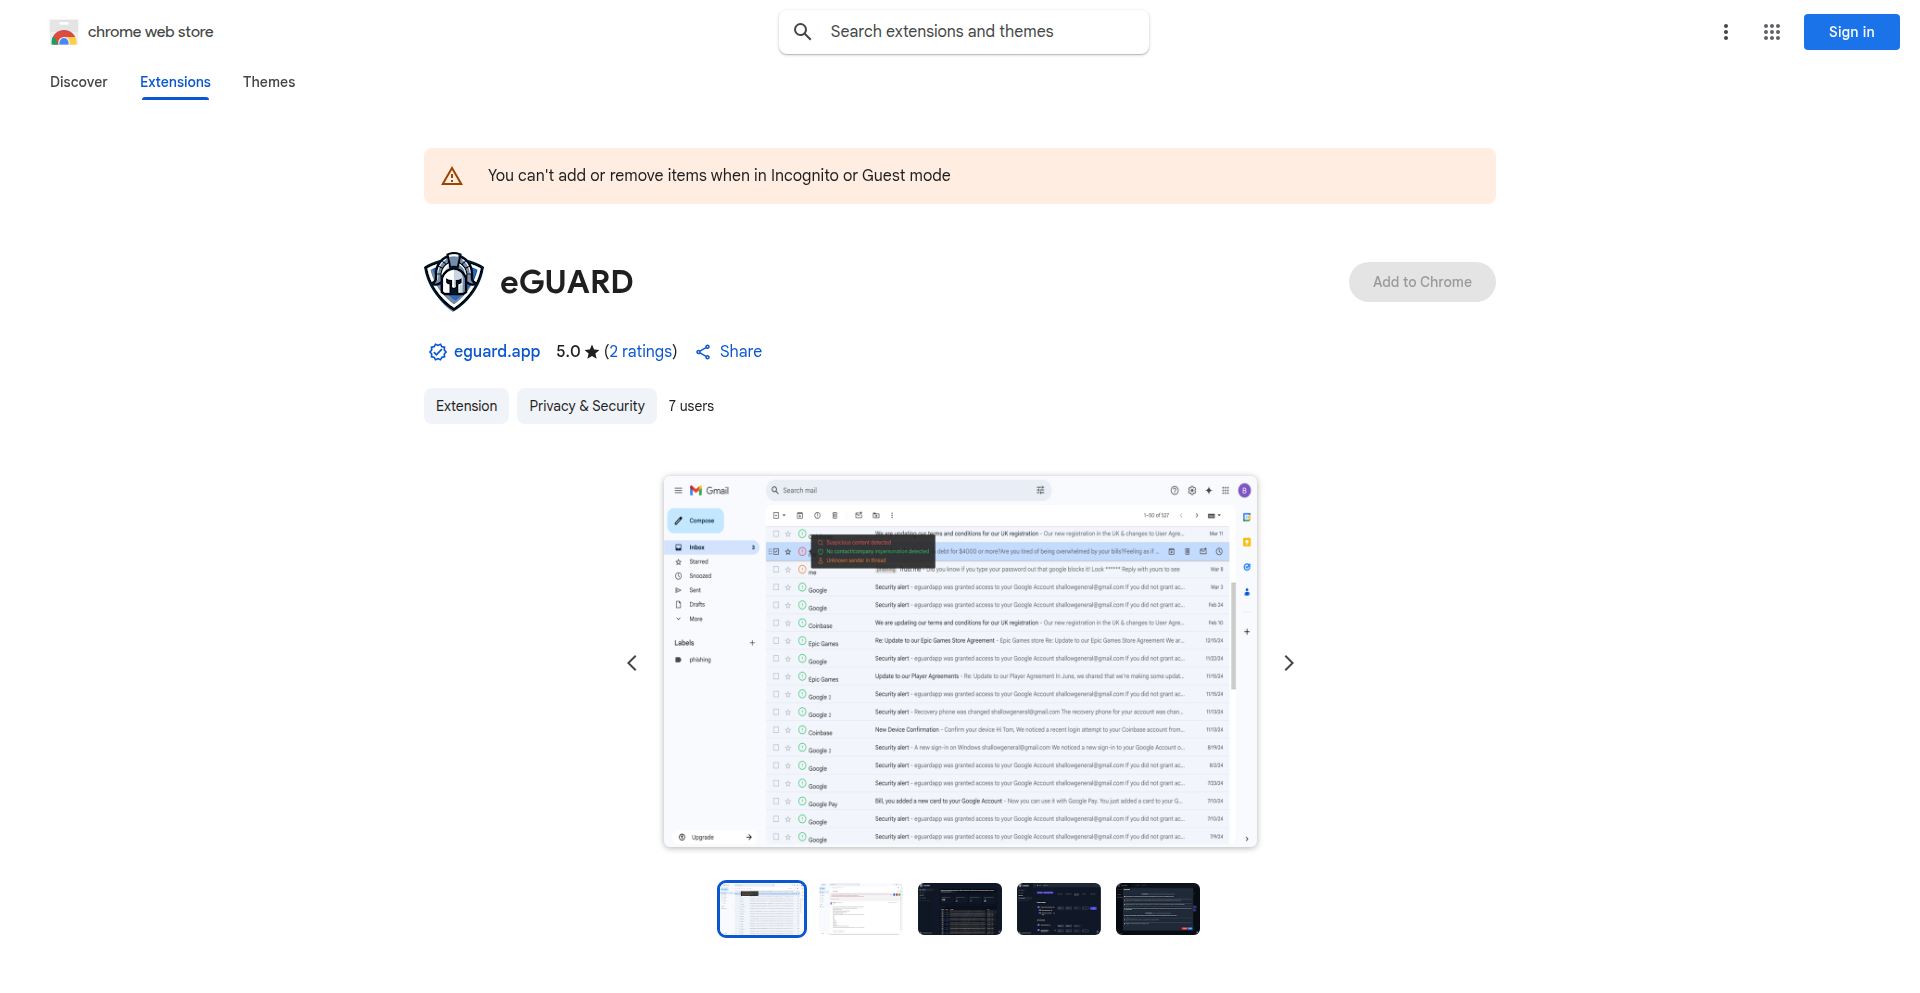Open the Themes tab

[269, 82]
